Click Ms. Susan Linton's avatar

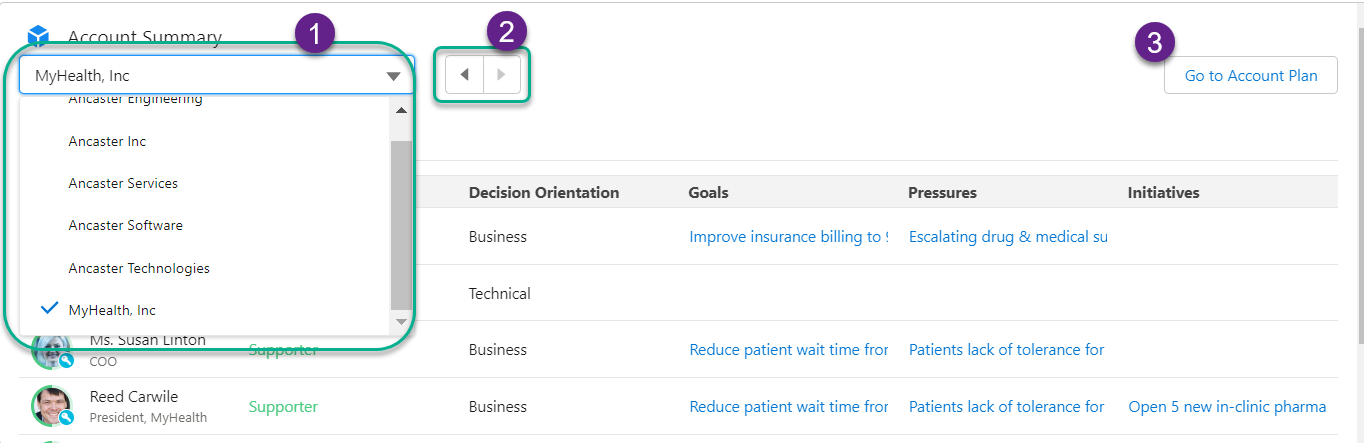pos(50,348)
